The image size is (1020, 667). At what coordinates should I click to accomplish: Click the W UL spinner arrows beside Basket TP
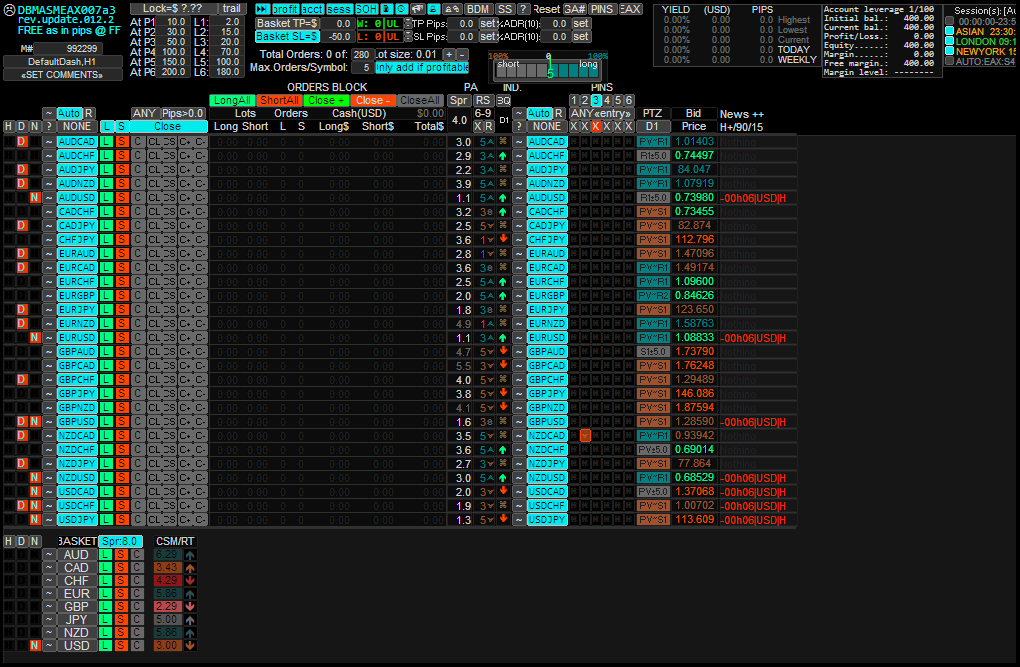[x=408, y=23]
